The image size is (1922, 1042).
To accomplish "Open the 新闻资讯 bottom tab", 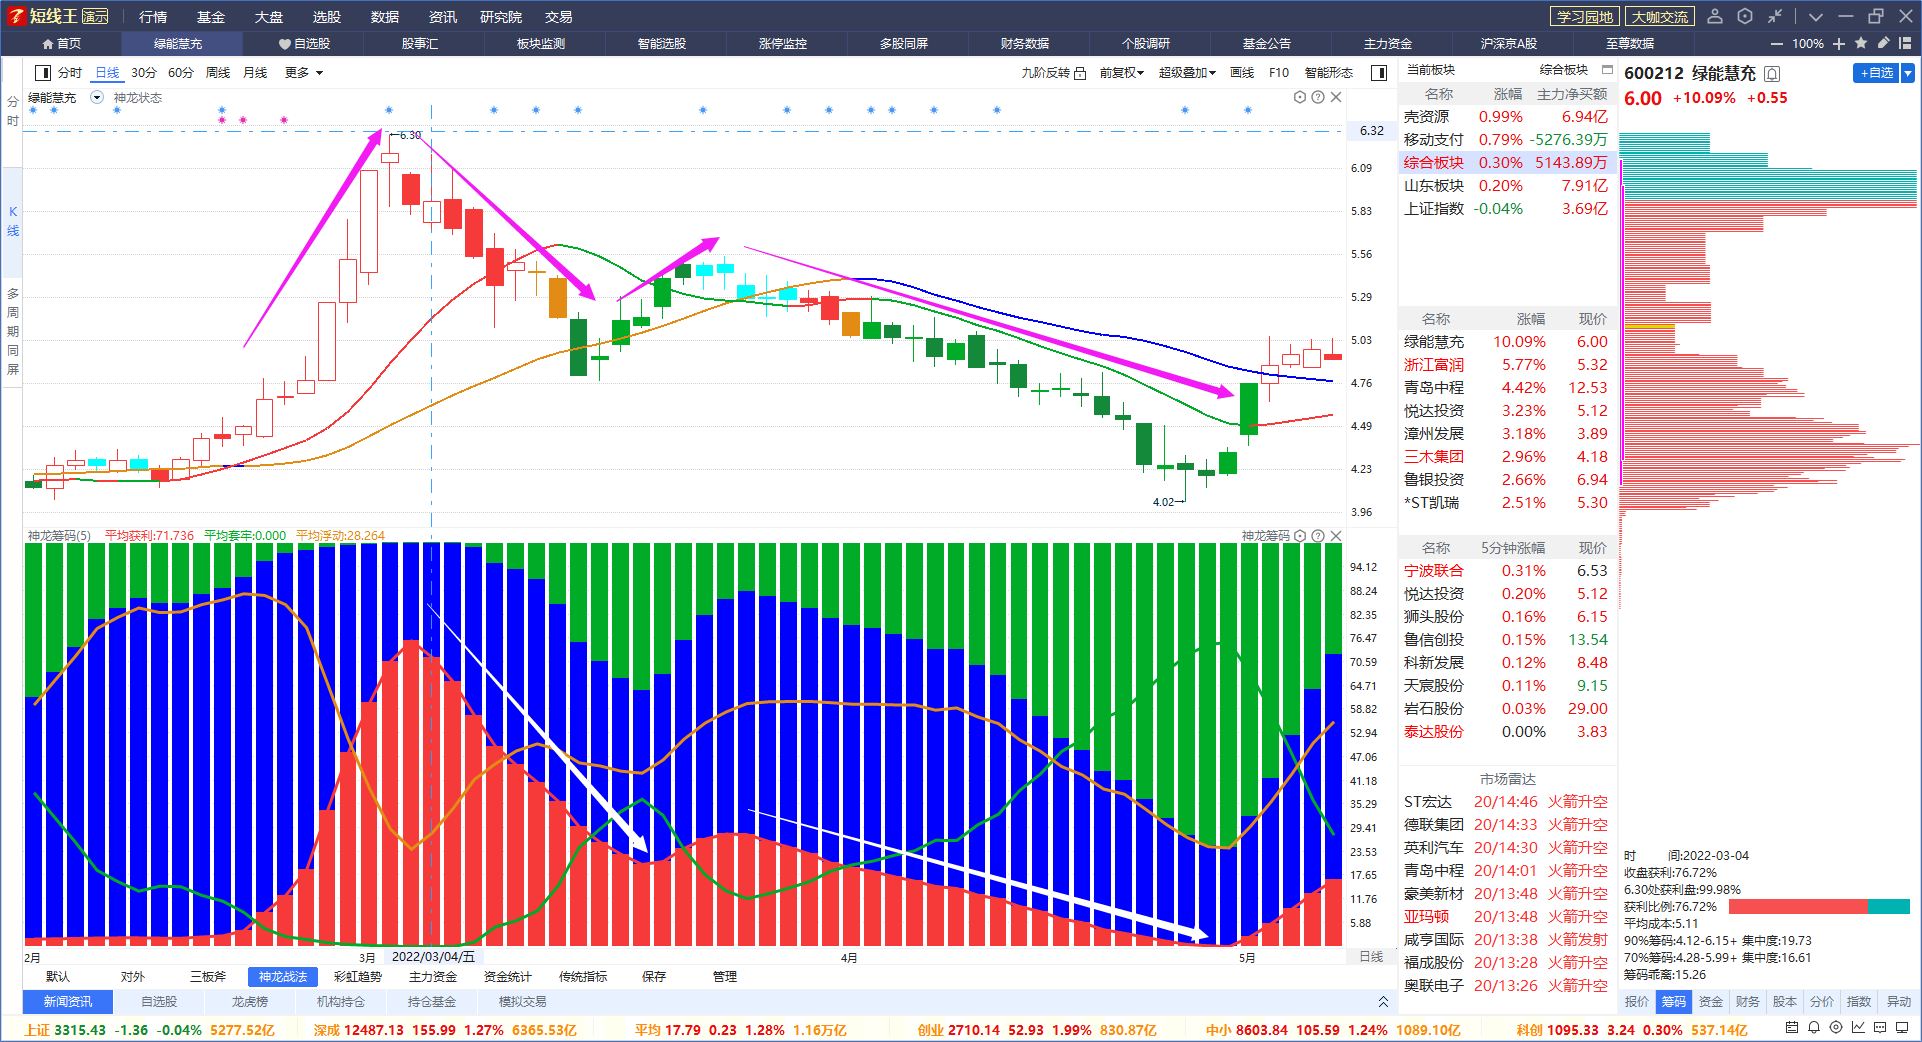I will click(67, 1002).
